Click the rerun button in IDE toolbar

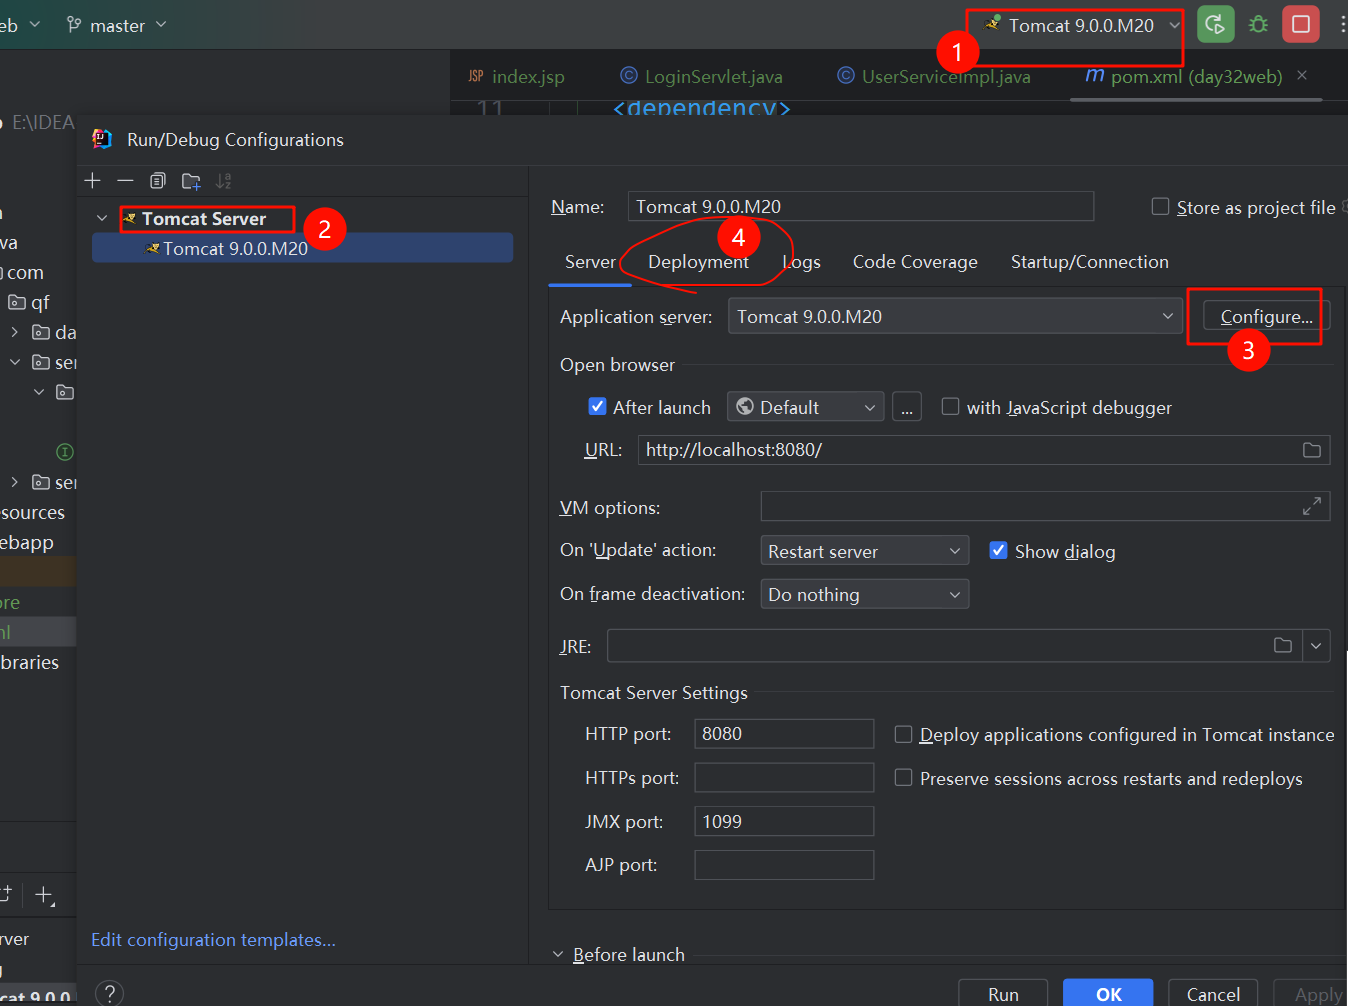pos(1215,24)
